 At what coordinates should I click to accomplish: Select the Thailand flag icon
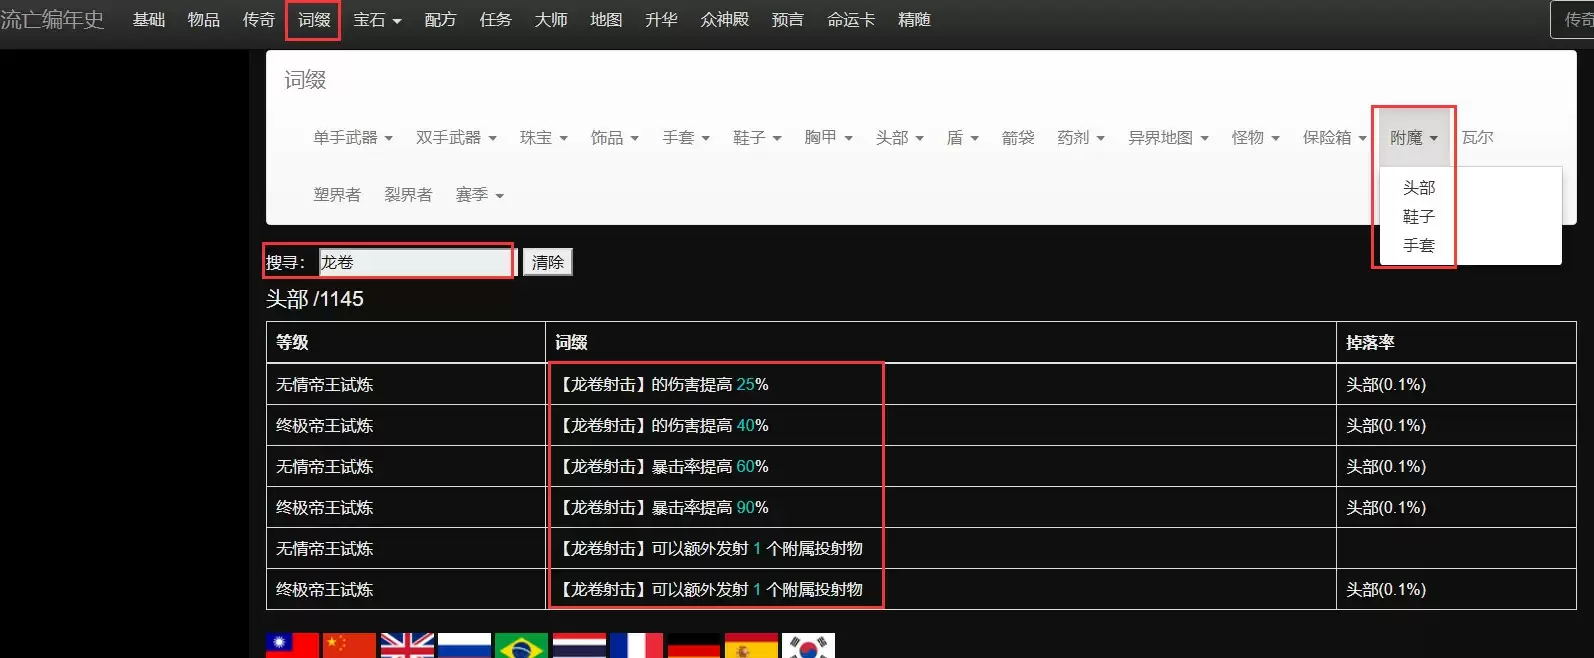click(x=579, y=646)
